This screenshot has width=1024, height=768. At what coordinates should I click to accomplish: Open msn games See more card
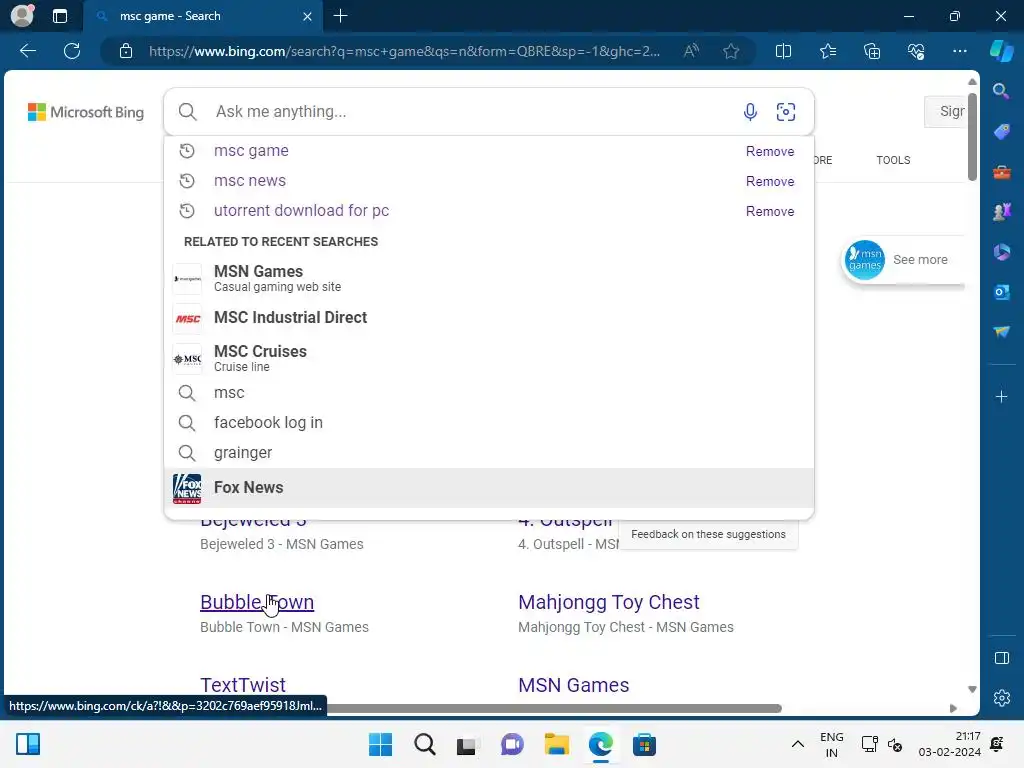tap(903, 260)
